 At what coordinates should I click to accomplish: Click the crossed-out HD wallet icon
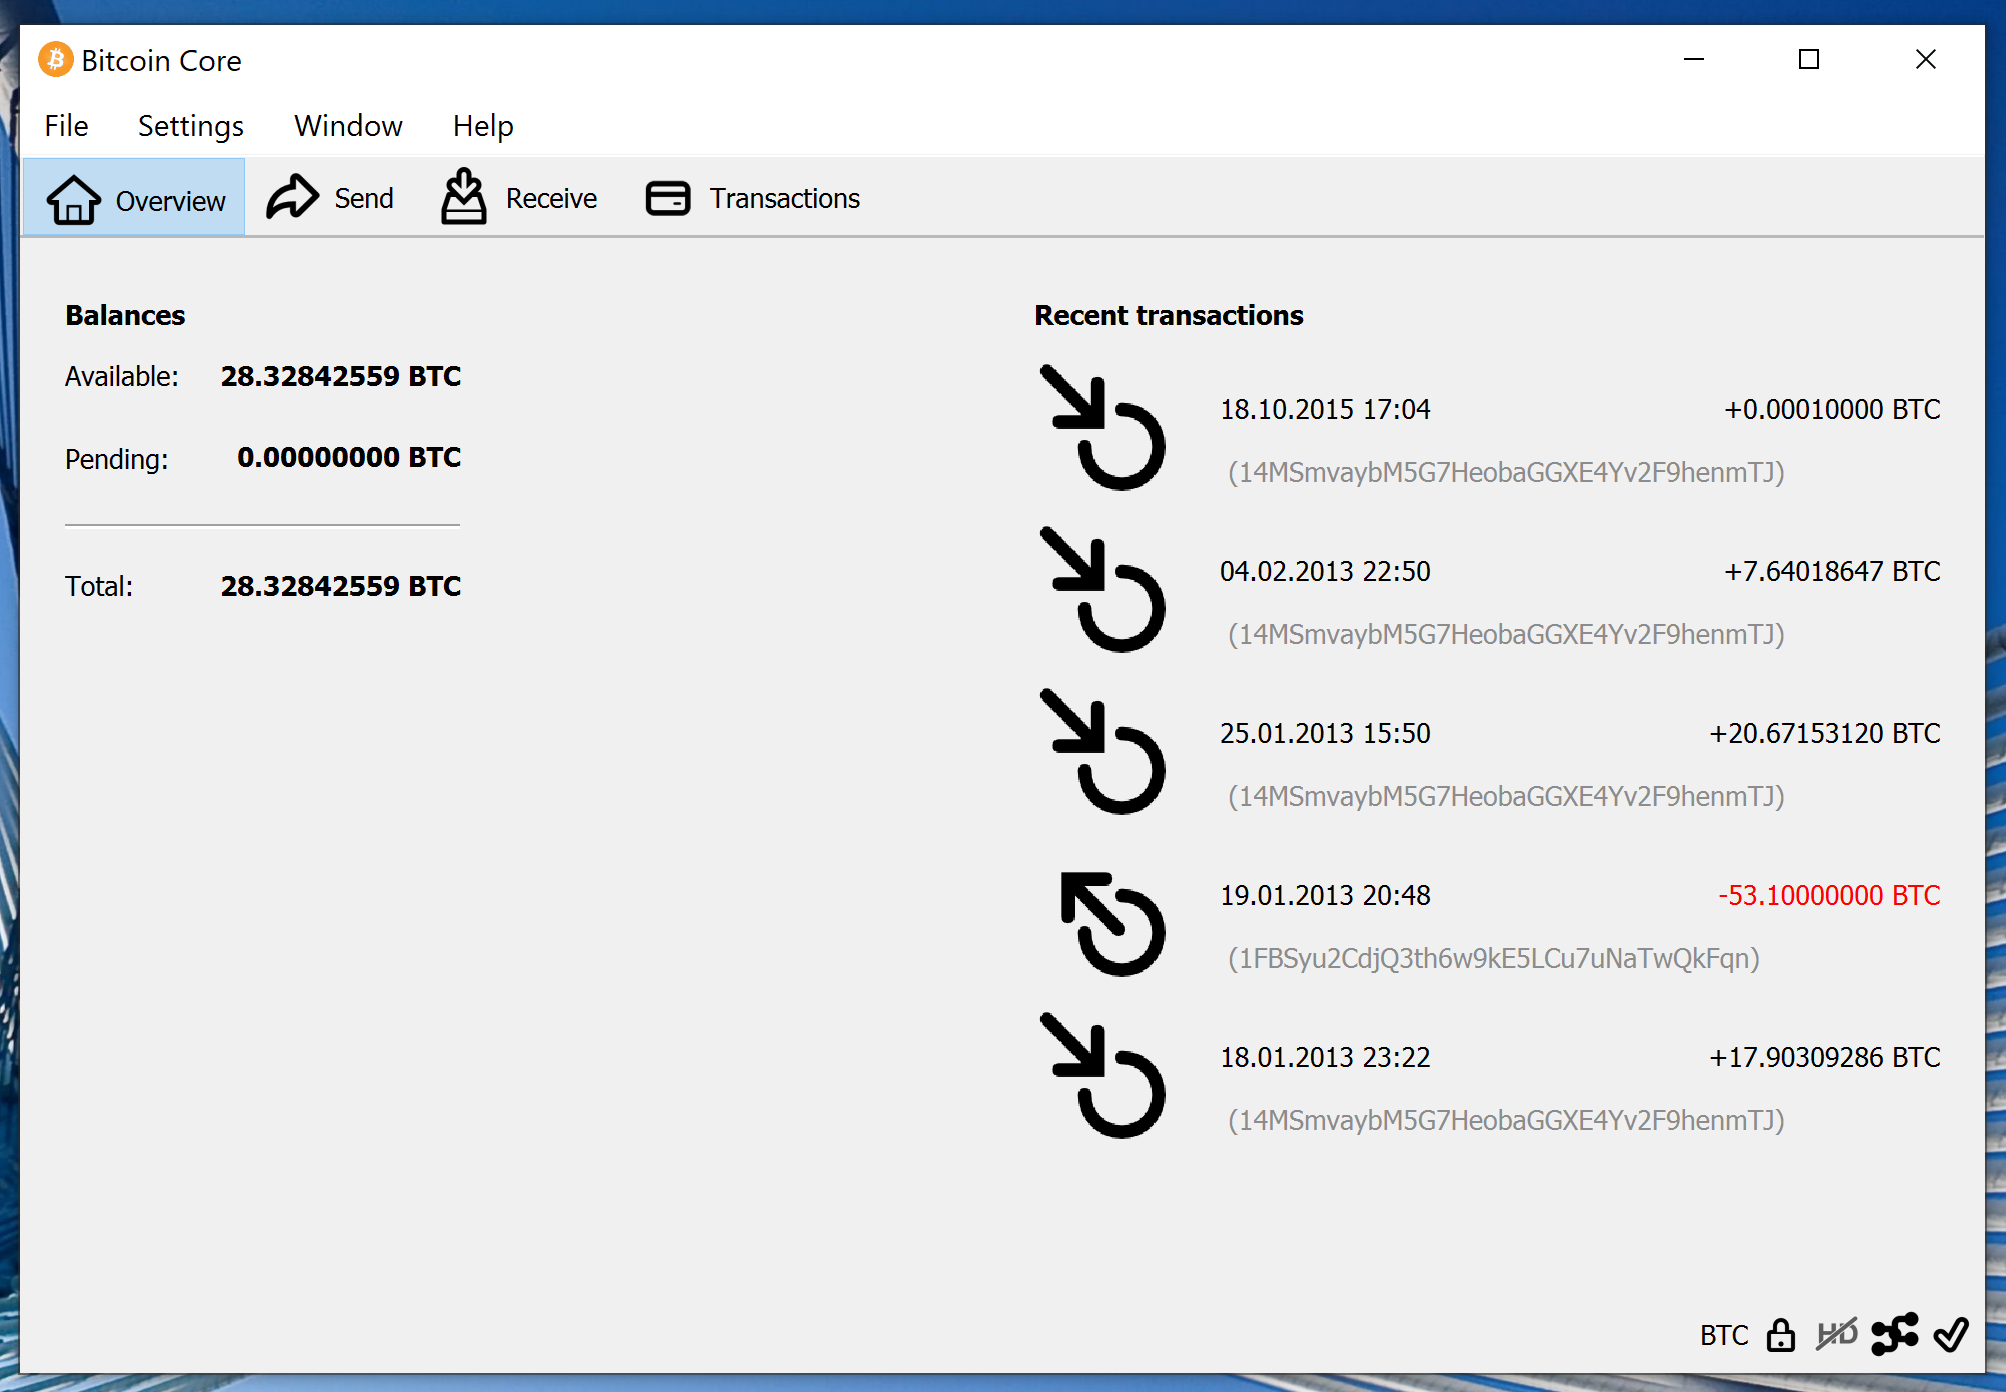click(1837, 1334)
